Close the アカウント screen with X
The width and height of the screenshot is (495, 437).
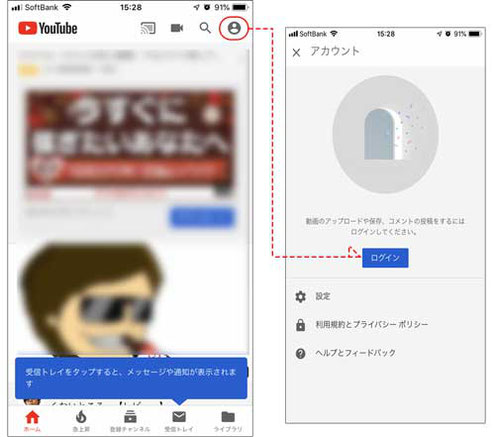tap(296, 52)
